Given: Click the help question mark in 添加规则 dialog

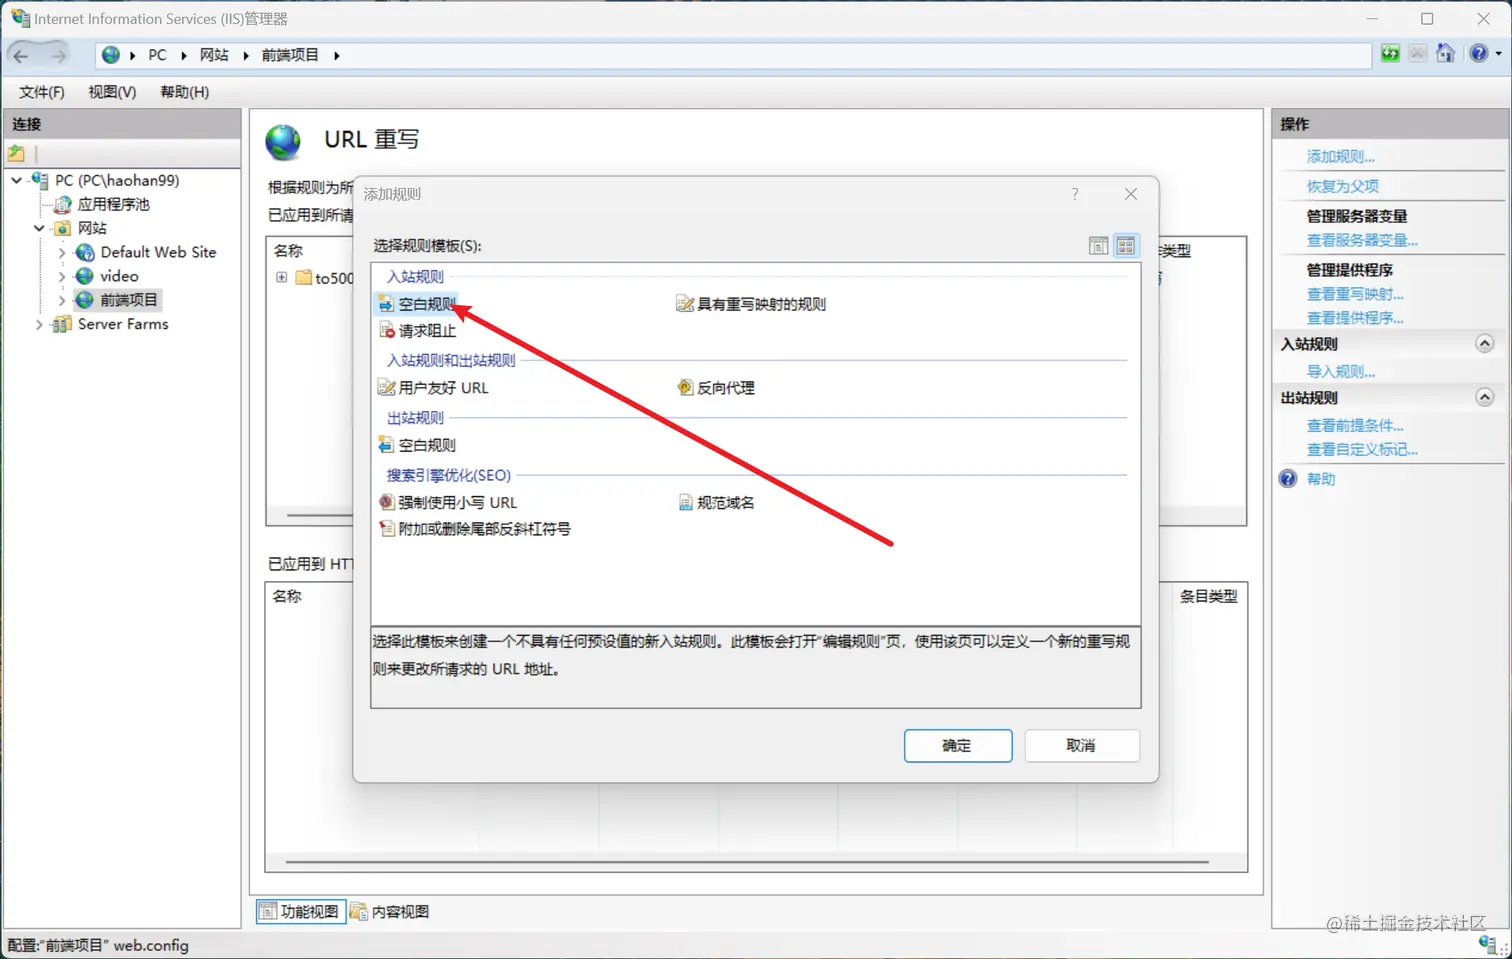Looking at the screenshot, I should click(x=1075, y=194).
